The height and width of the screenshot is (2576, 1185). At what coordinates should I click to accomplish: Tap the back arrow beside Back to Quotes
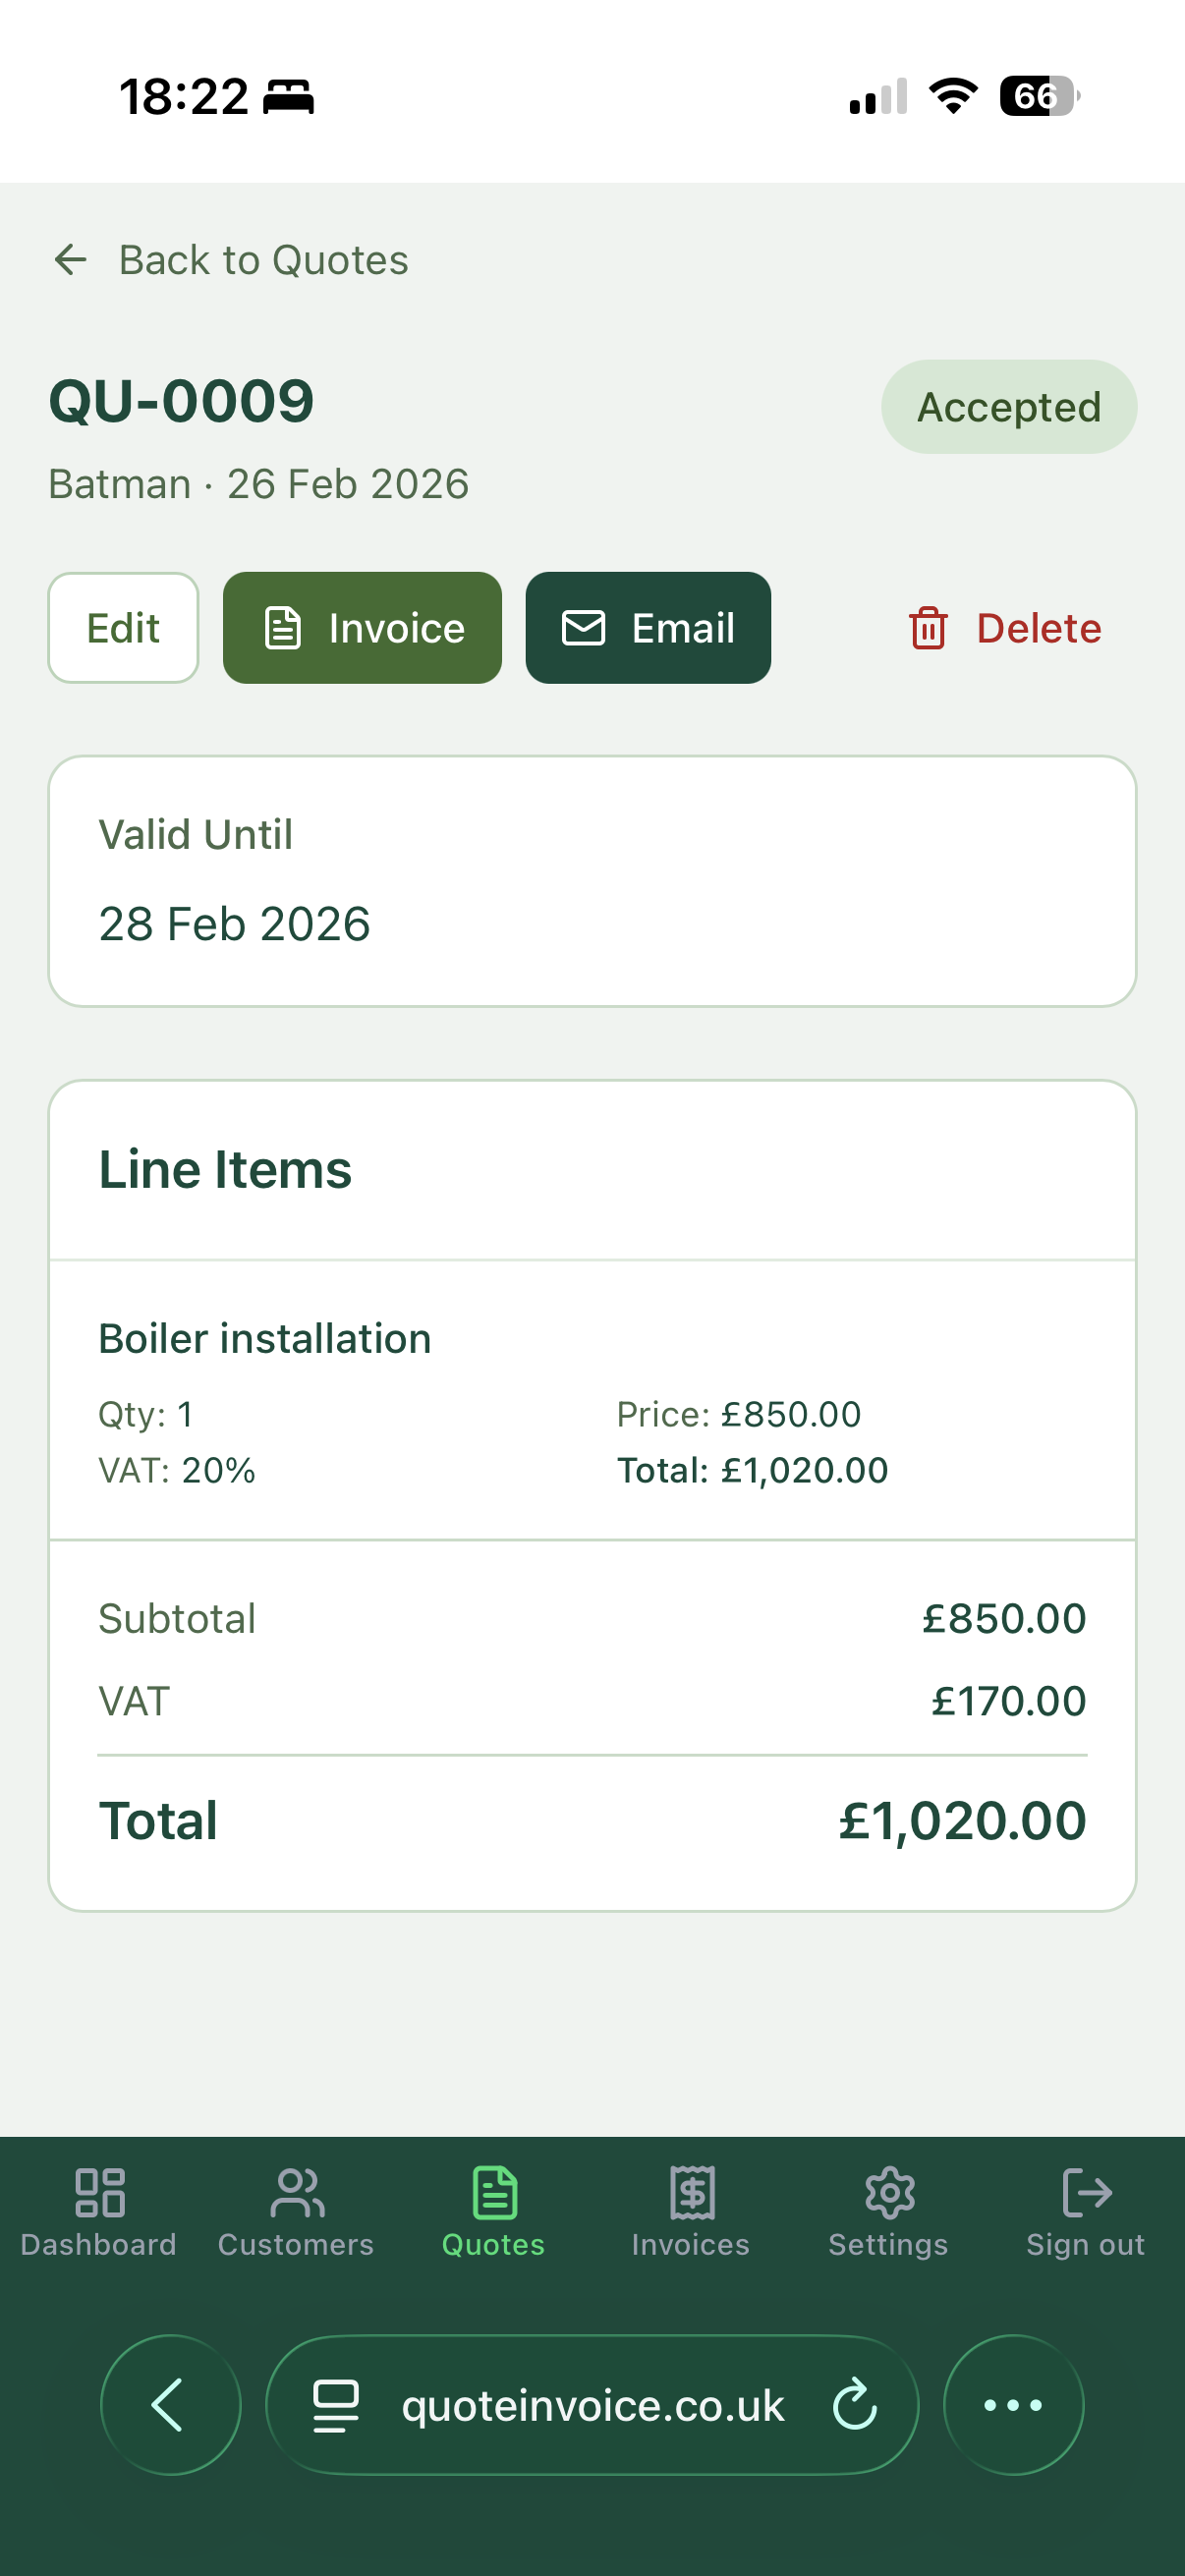(70, 260)
